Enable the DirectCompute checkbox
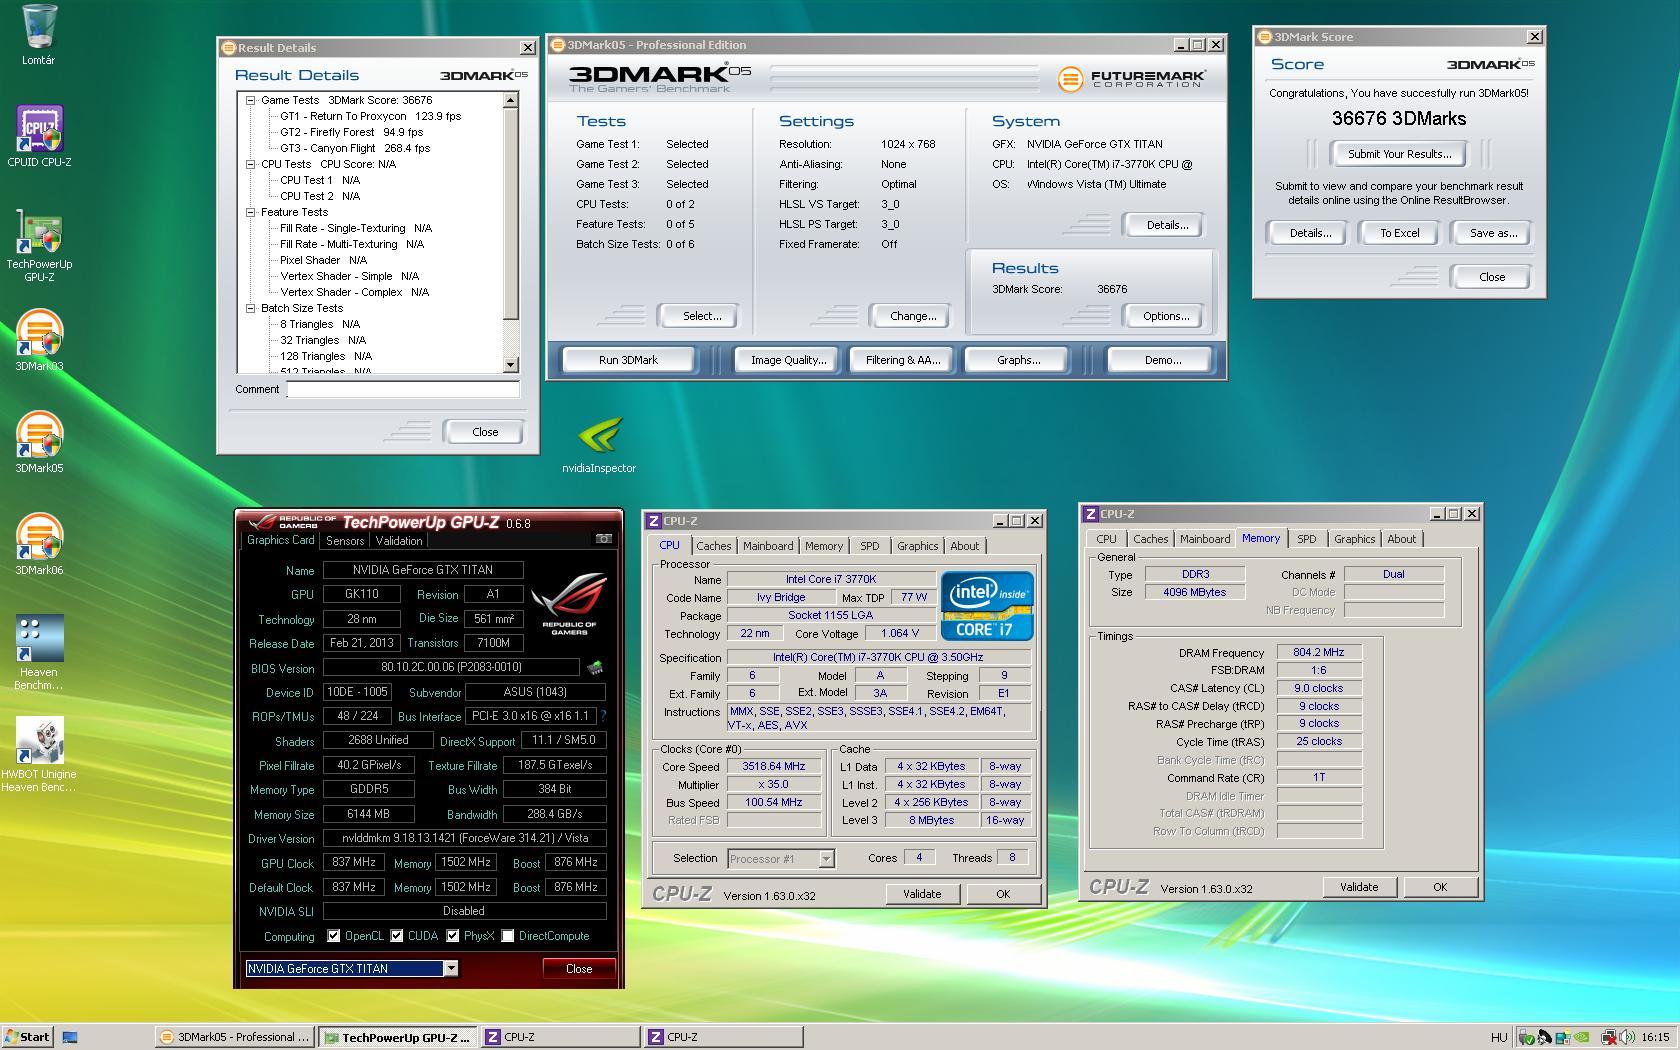 pyautogui.click(x=508, y=936)
